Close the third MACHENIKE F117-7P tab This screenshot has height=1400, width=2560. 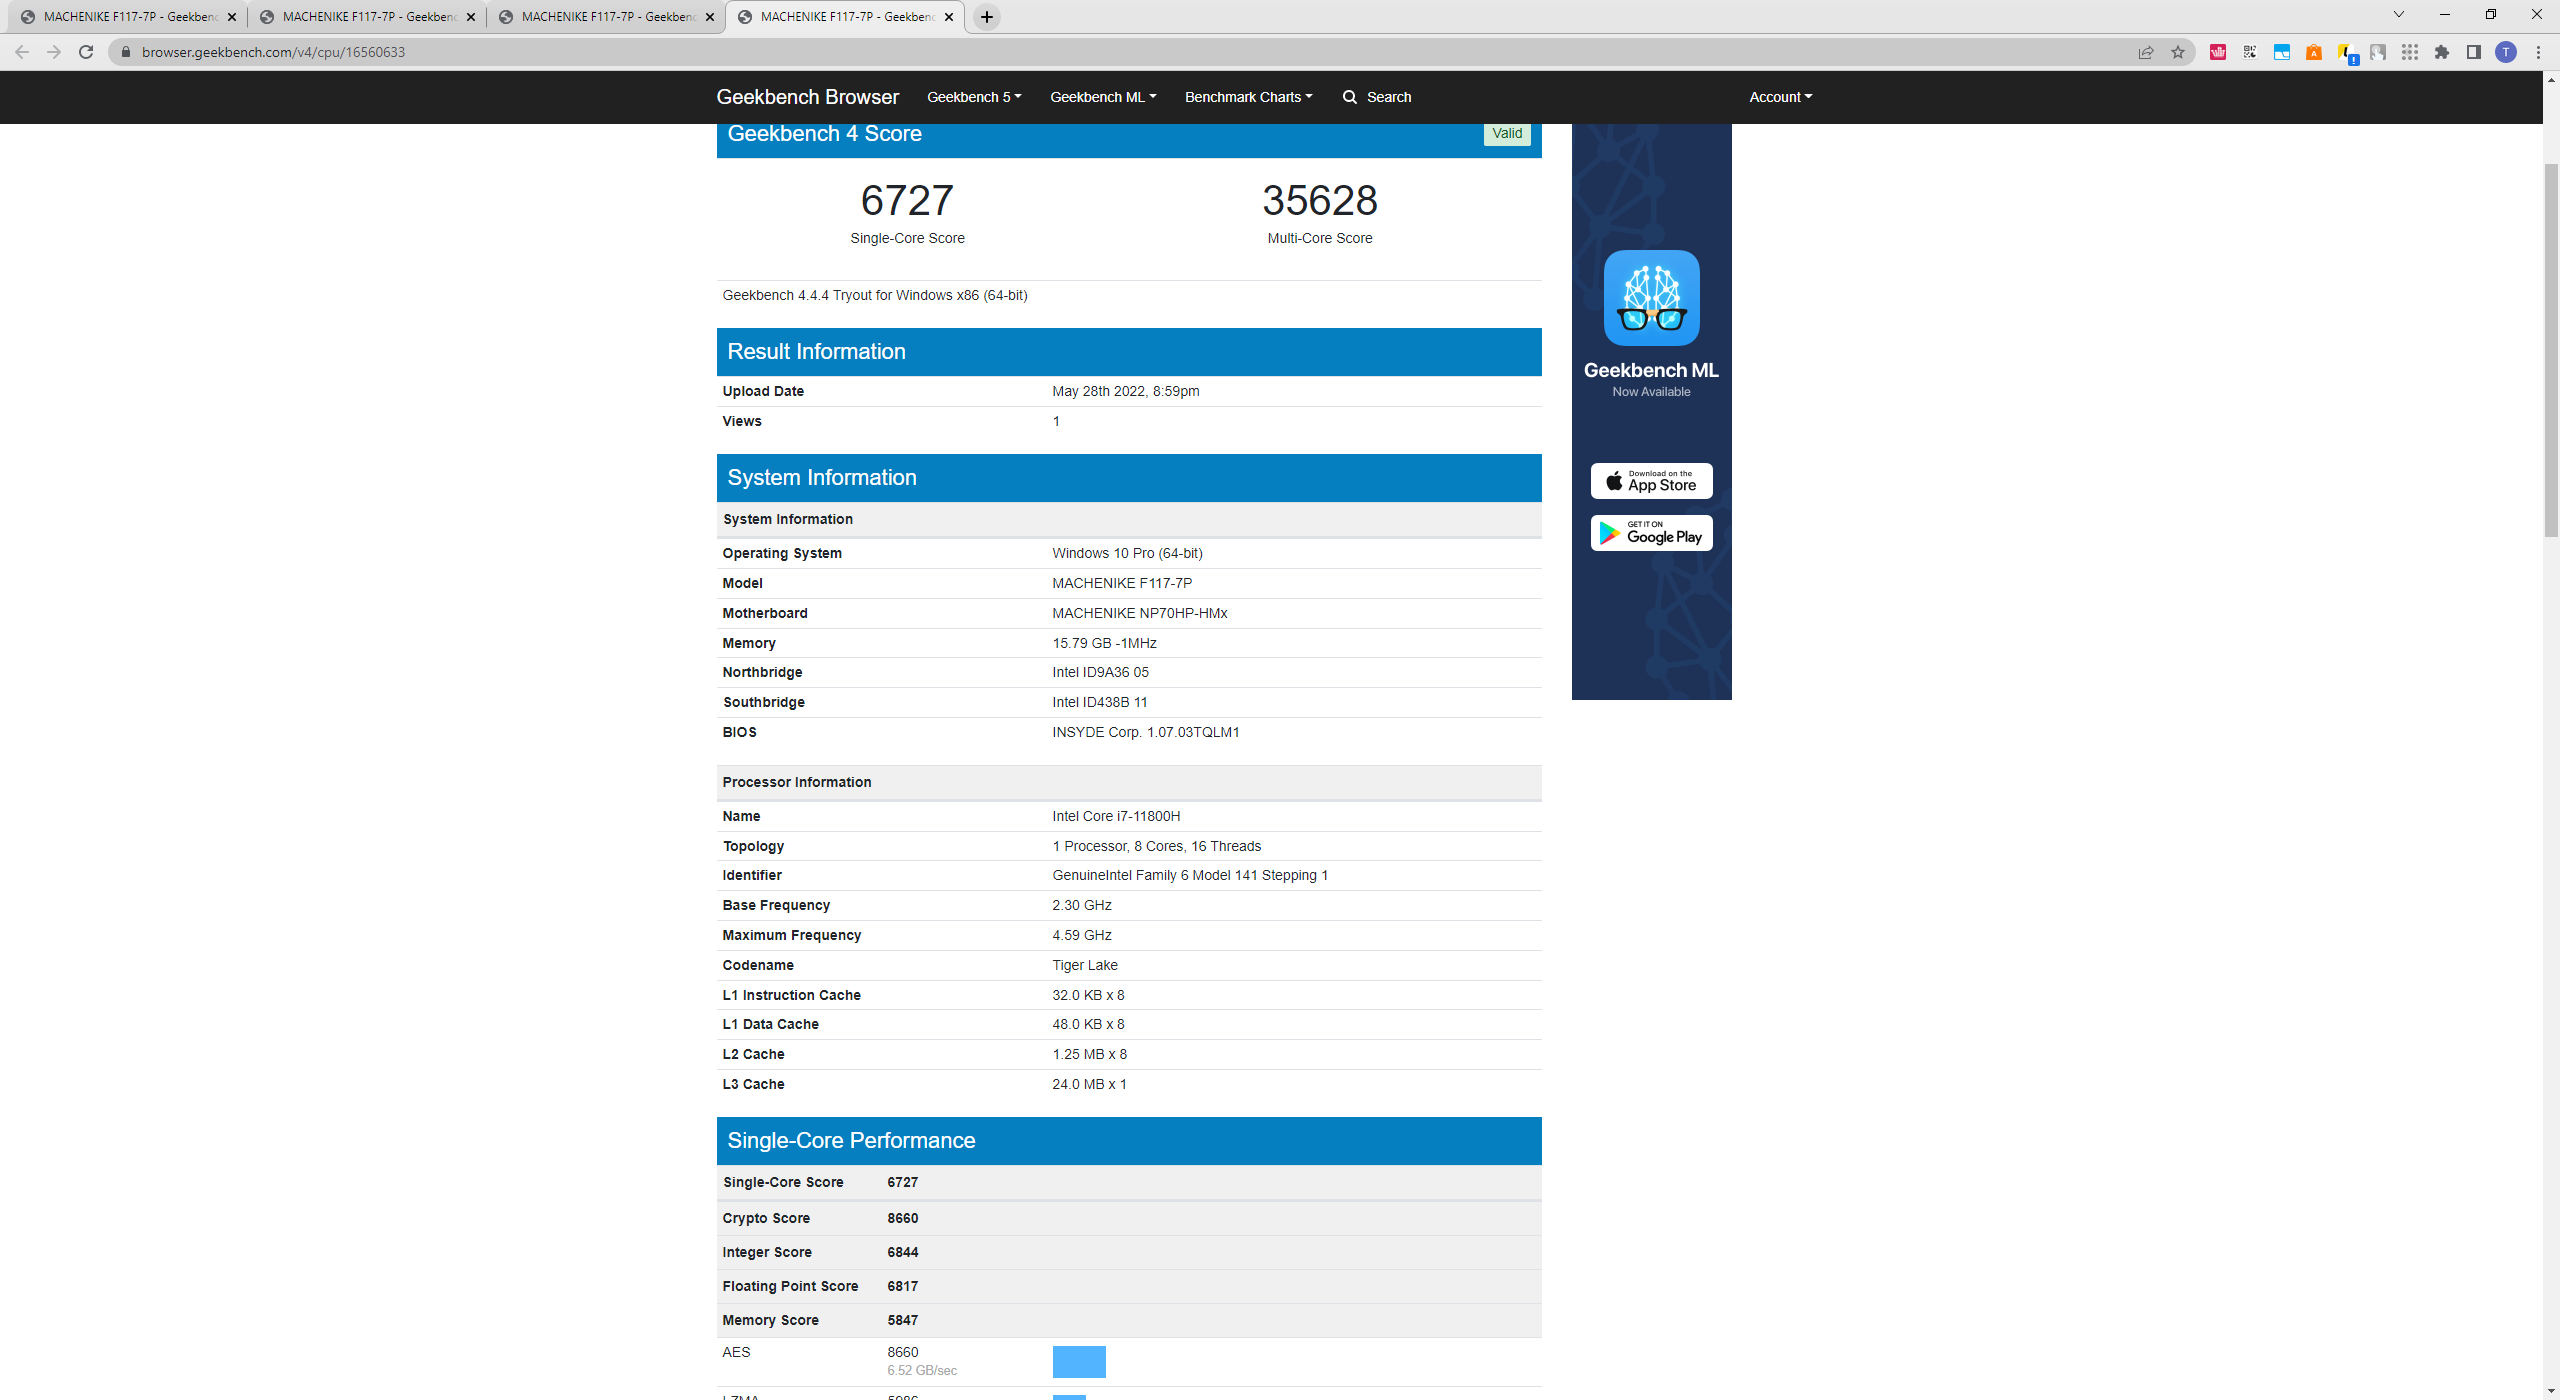point(710,17)
